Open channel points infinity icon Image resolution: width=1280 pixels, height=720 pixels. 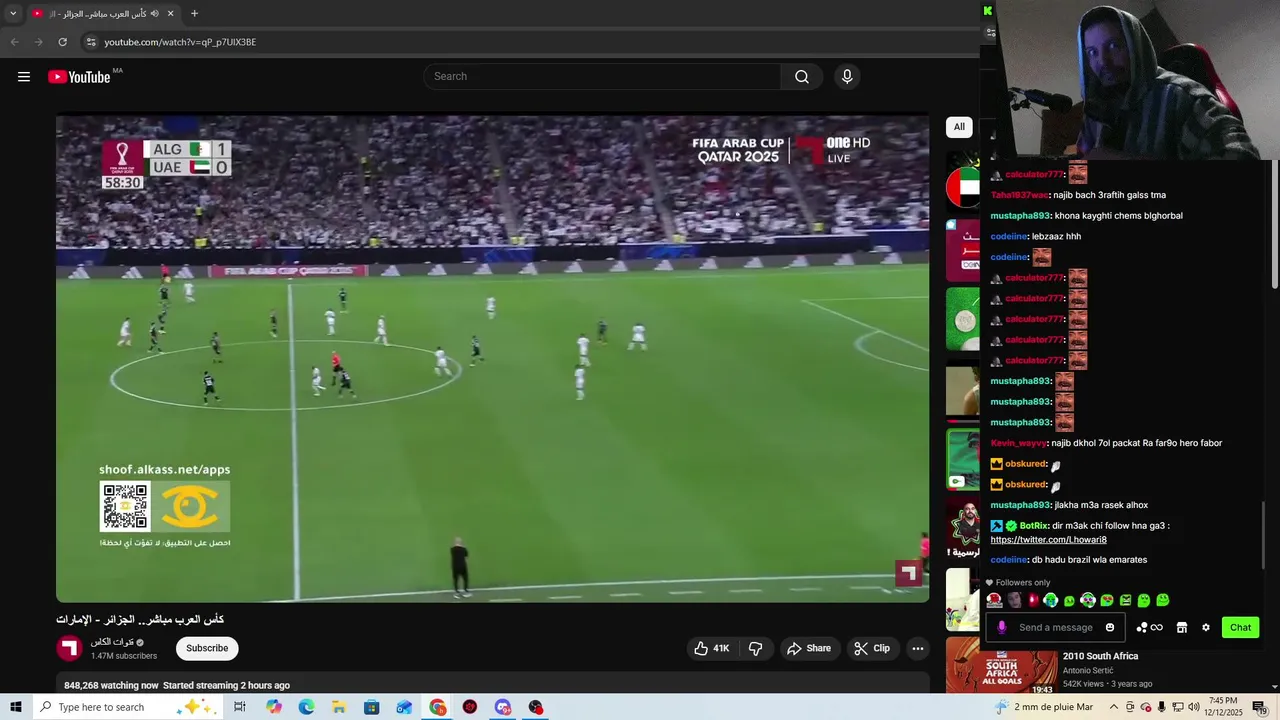[x=1150, y=628]
